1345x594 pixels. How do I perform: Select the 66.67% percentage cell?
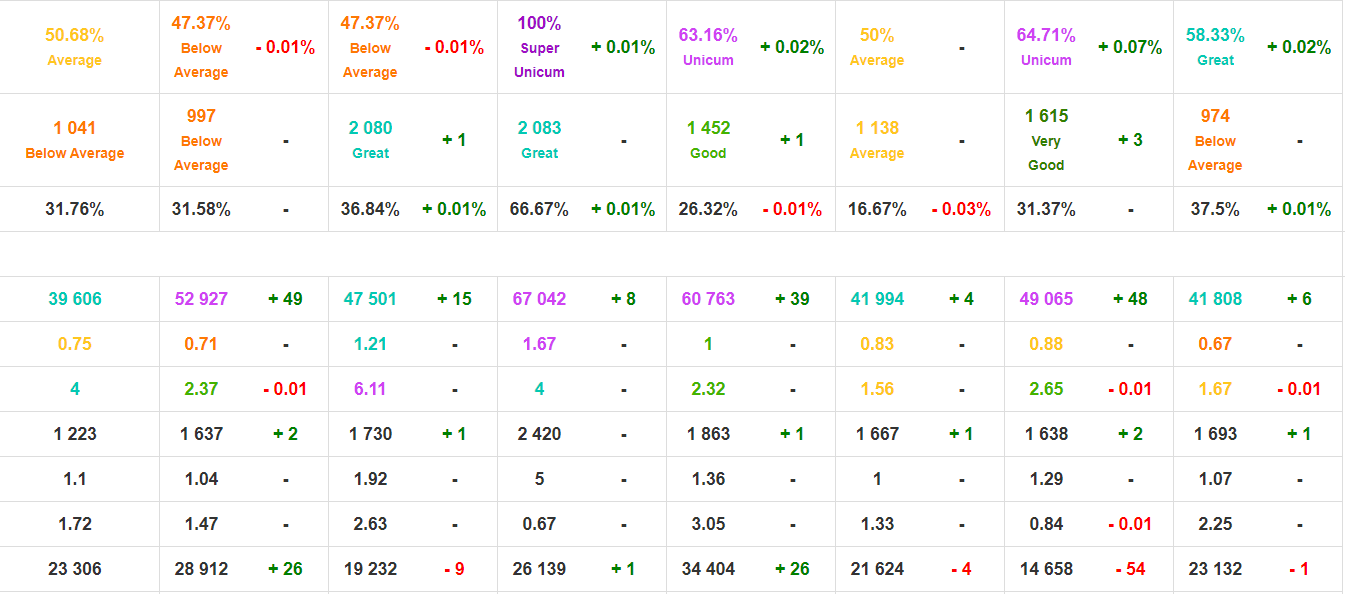[539, 209]
